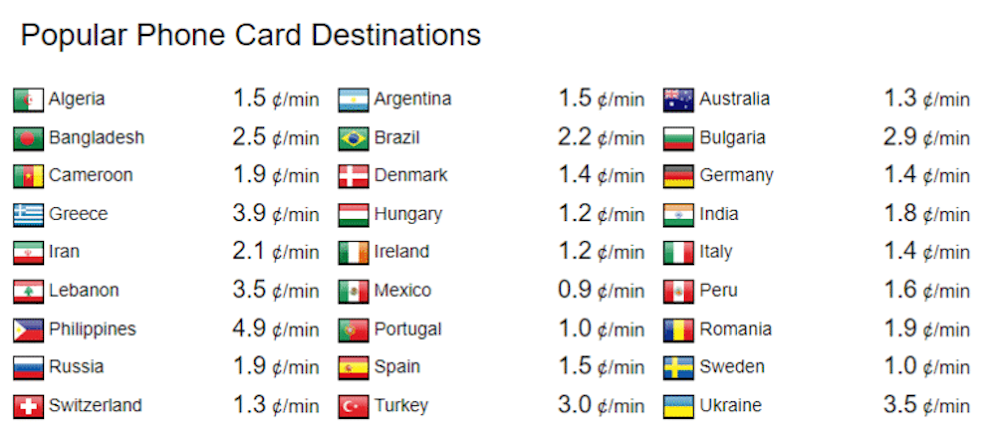Click the Australia flag icon
This screenshot has width=1000, height=440.
679,100
